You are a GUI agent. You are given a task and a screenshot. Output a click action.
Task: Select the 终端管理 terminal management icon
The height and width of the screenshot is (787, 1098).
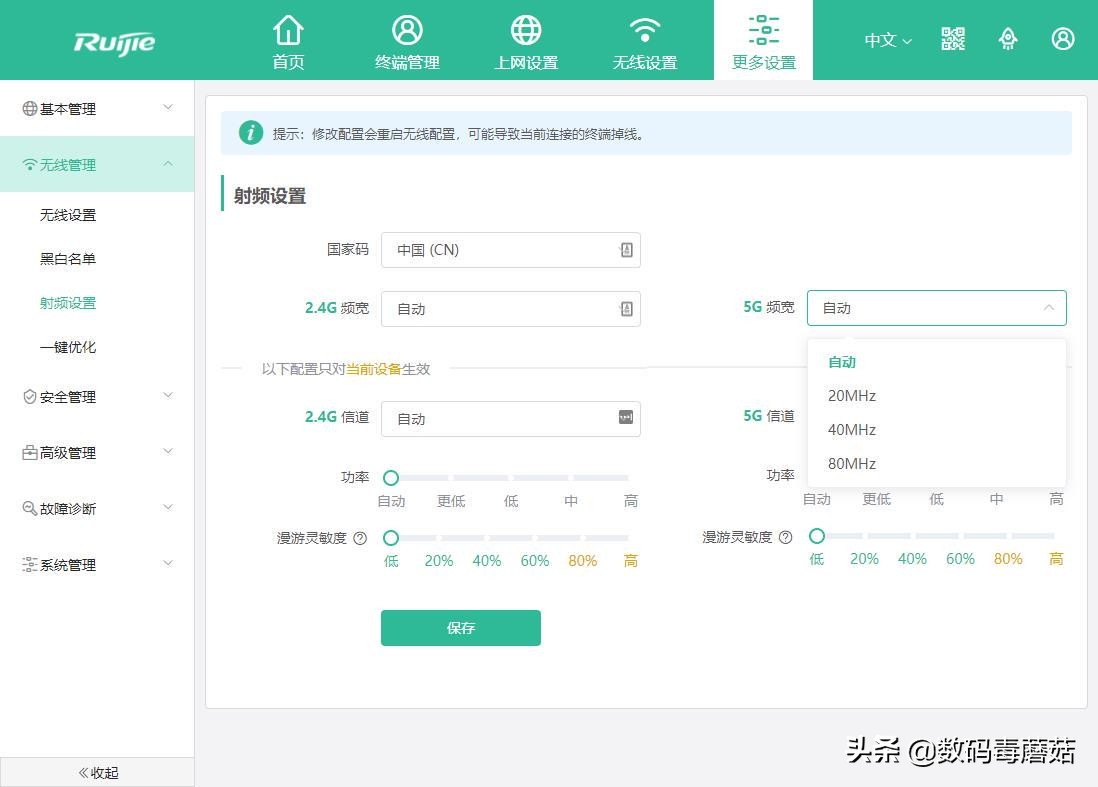click(x=407, y=40)
